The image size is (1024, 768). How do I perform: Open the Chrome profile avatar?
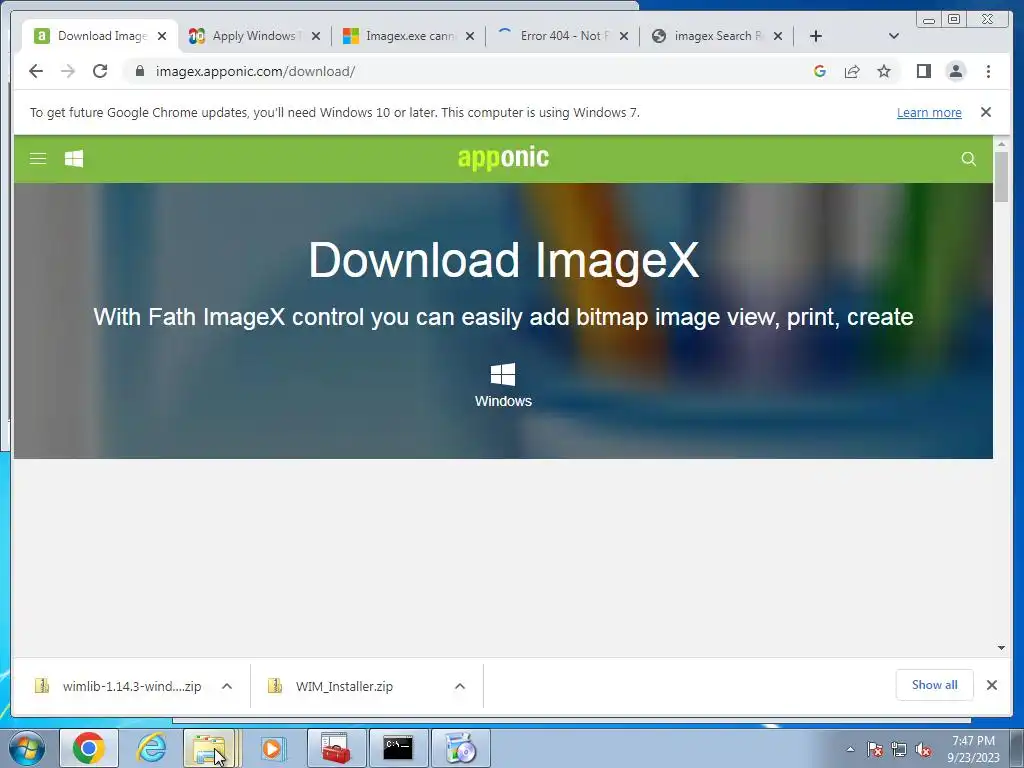pos(956,71)
